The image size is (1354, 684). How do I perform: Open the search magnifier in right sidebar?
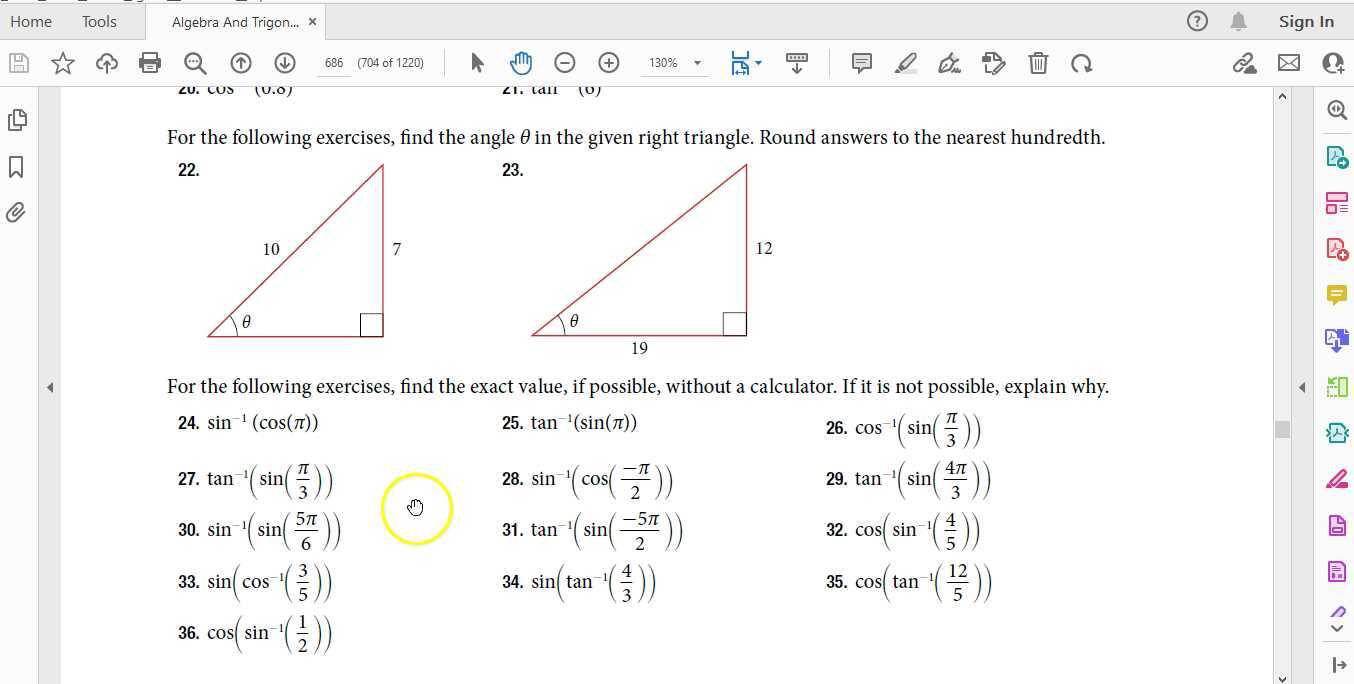tap(1337, 110)
